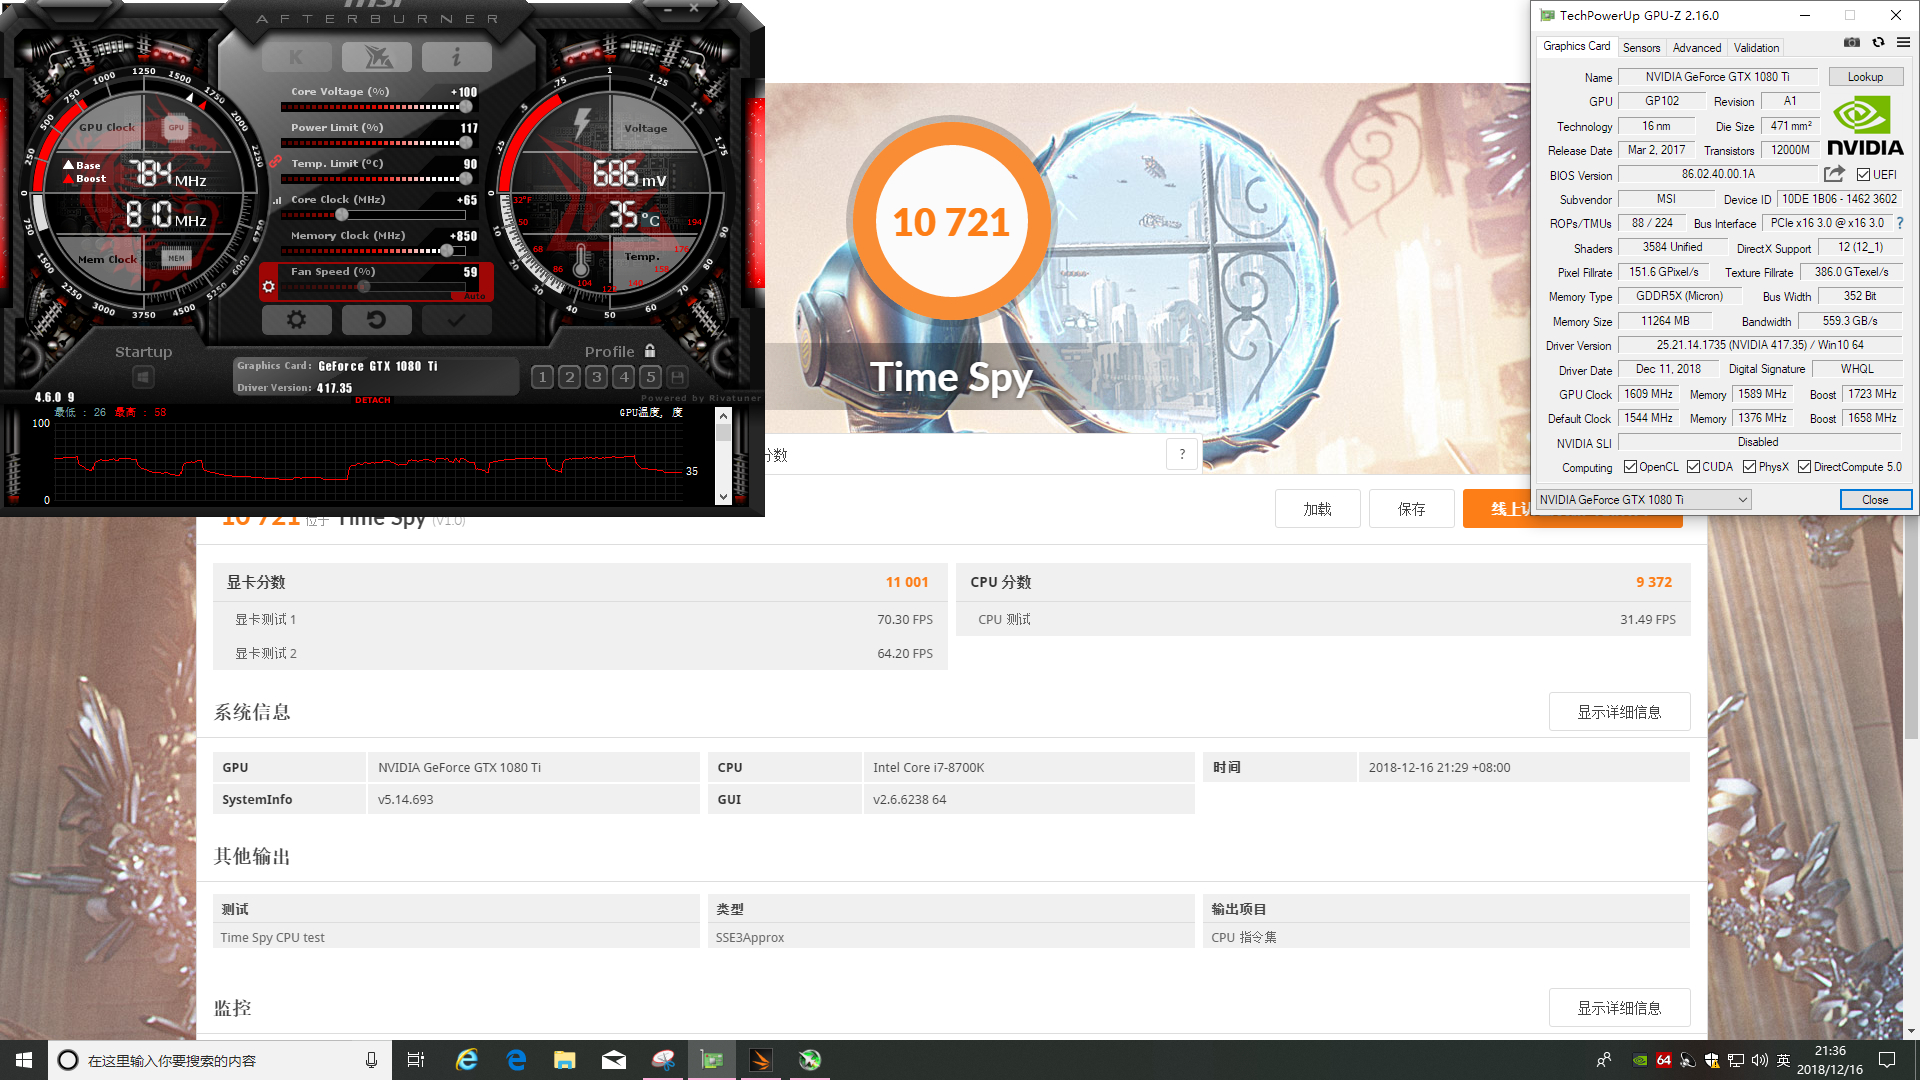Click the 保存 save button

point(1411,509)
